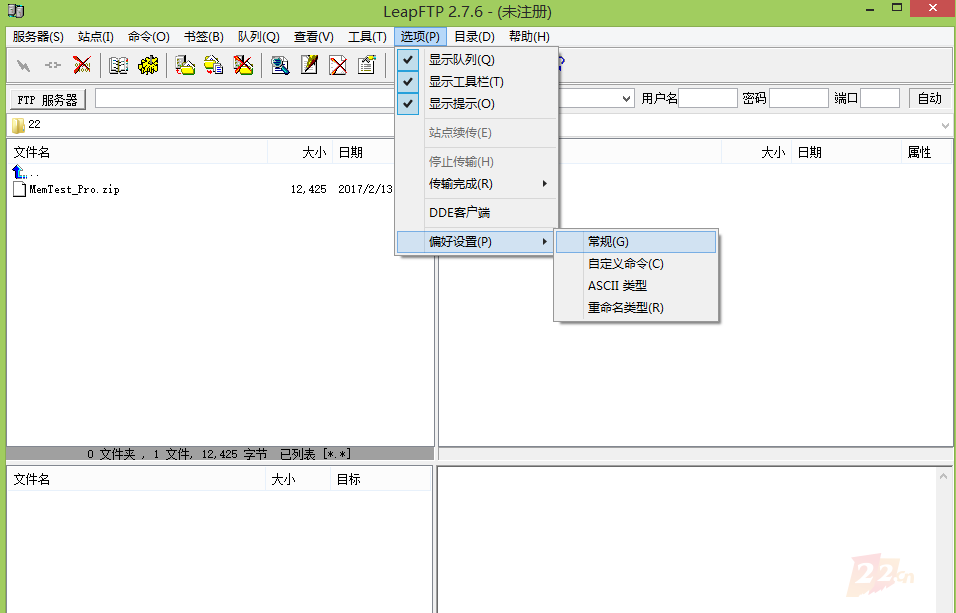Select 自定义命令(C) from the submenu
956x613 pixels.
point(636,263)
